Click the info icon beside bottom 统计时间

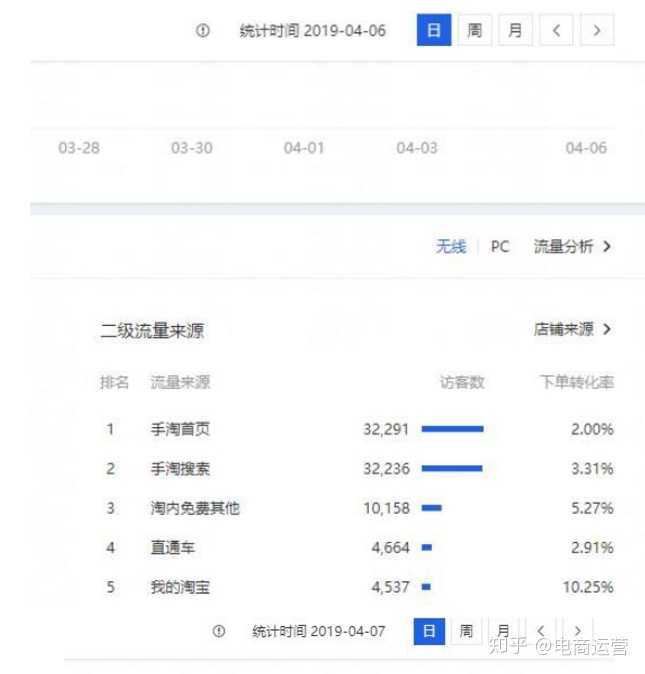(x=219, y=631)
